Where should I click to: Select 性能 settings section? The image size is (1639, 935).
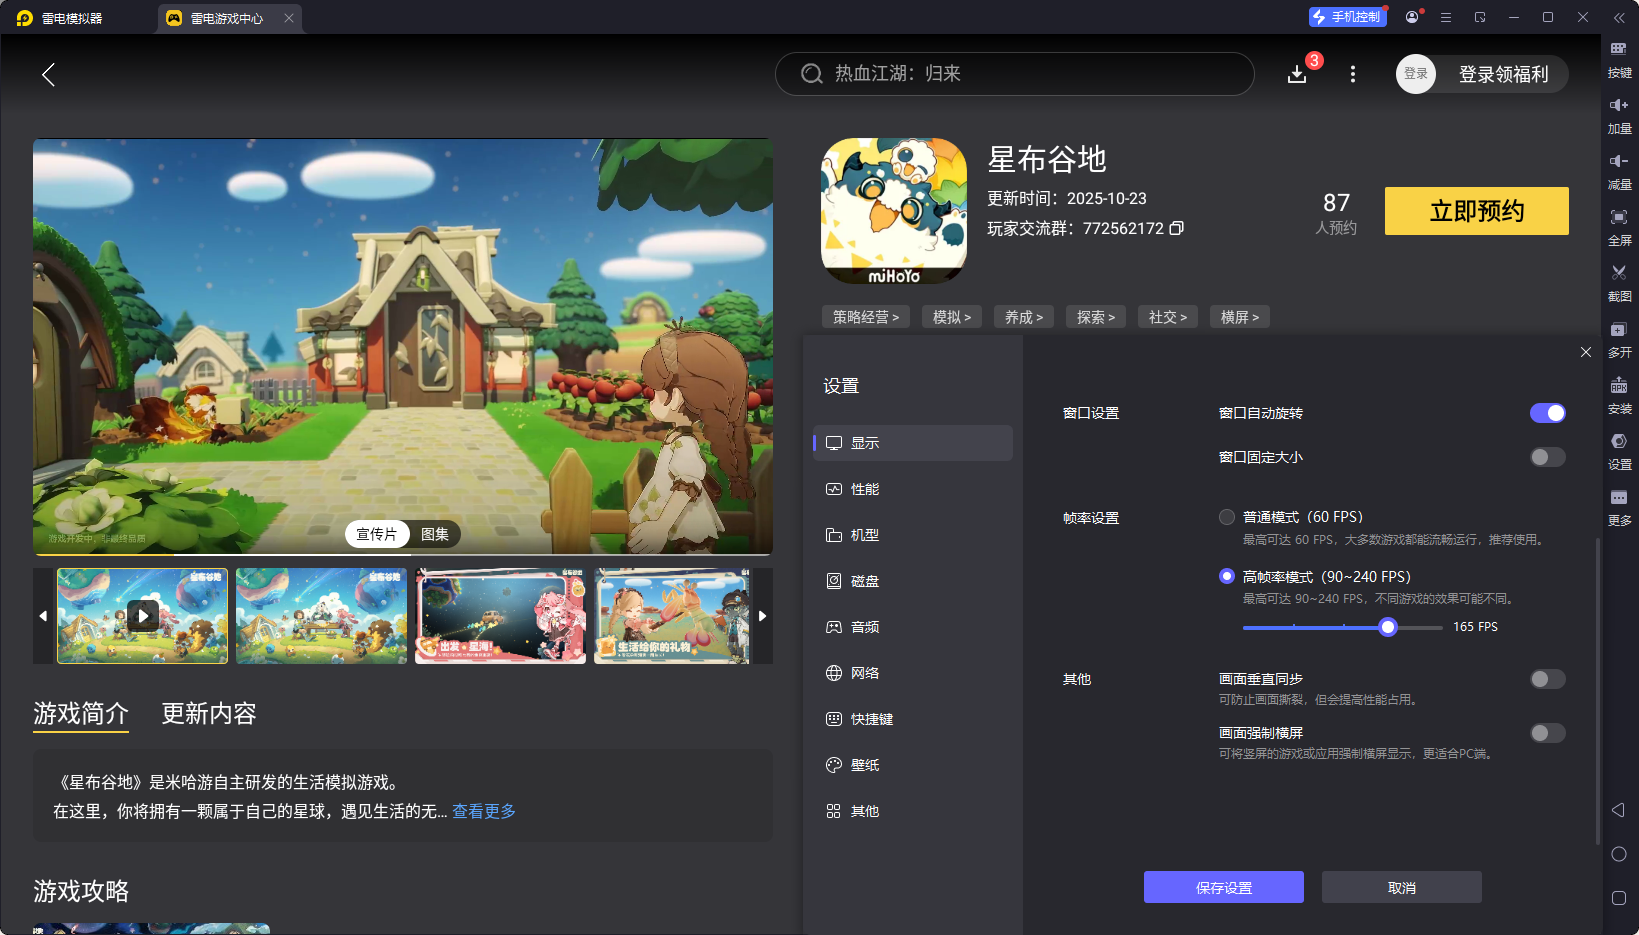(x=913, y=489)
